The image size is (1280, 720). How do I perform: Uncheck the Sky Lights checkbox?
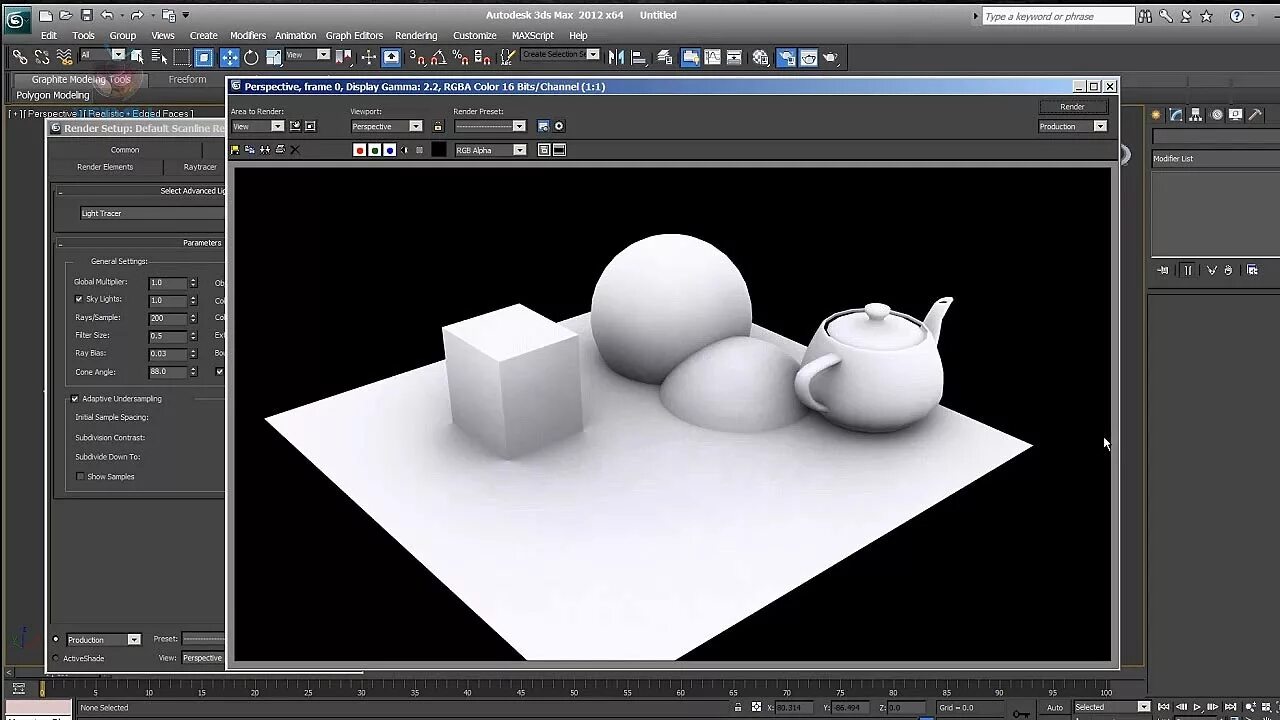79,299
